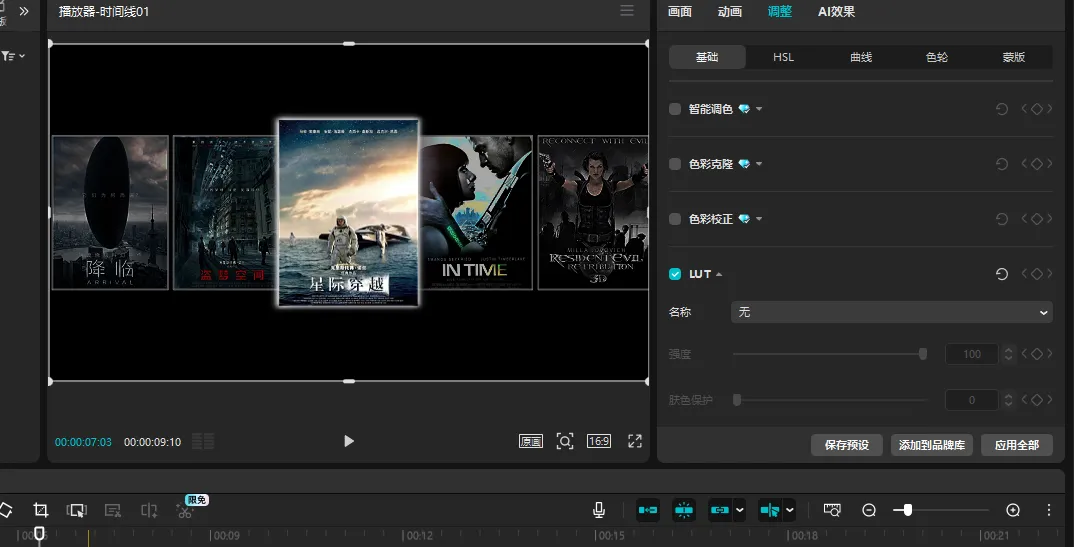Click the 保存预设 button
Screen dimensions: 1074x547
point(847,445)
